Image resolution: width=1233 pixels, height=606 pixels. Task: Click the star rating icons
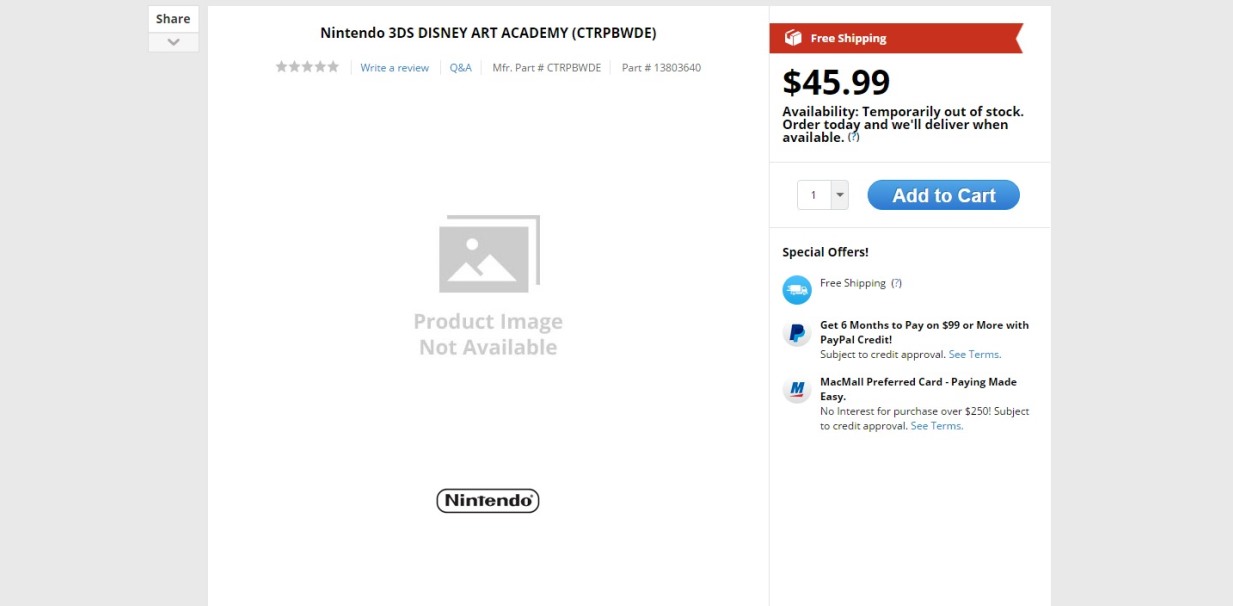point(307,67)
